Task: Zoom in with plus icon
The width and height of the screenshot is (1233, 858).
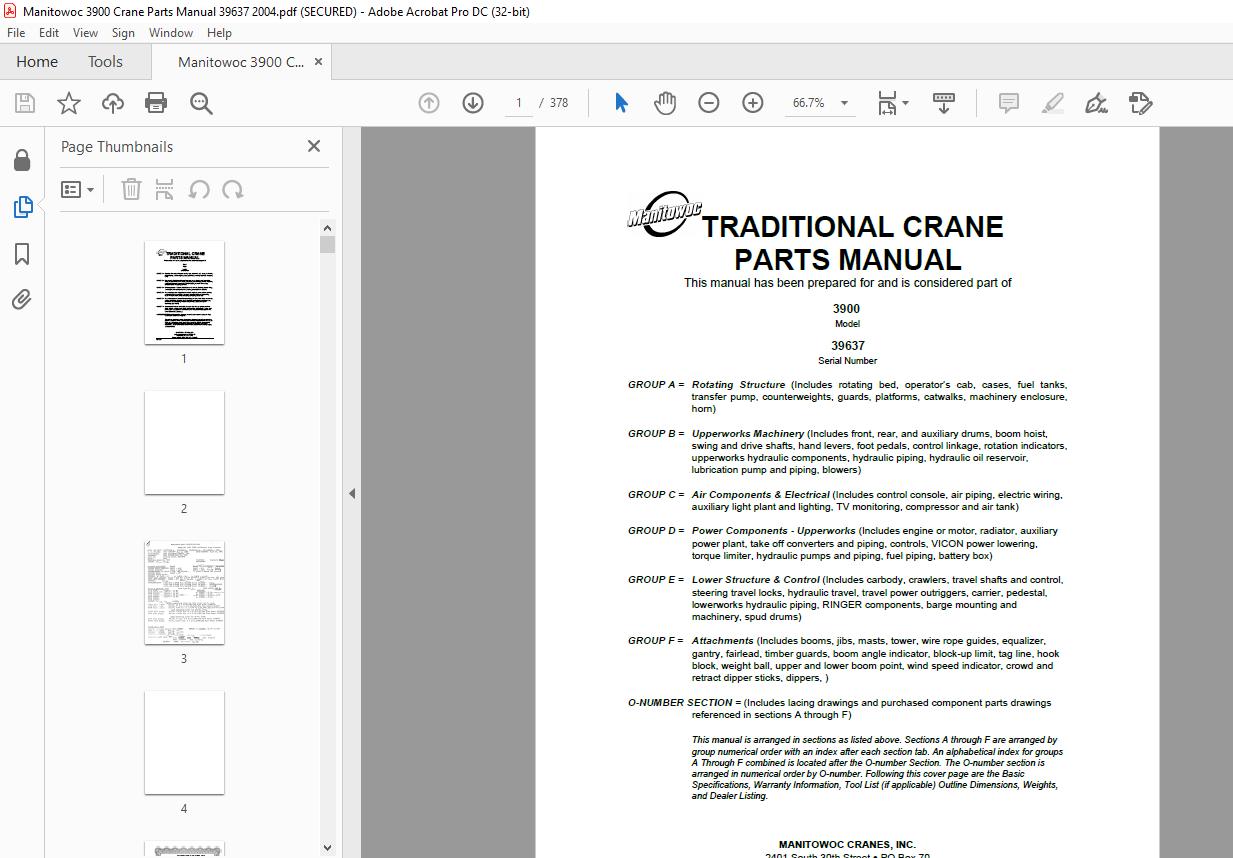Action: pos(753,103)
